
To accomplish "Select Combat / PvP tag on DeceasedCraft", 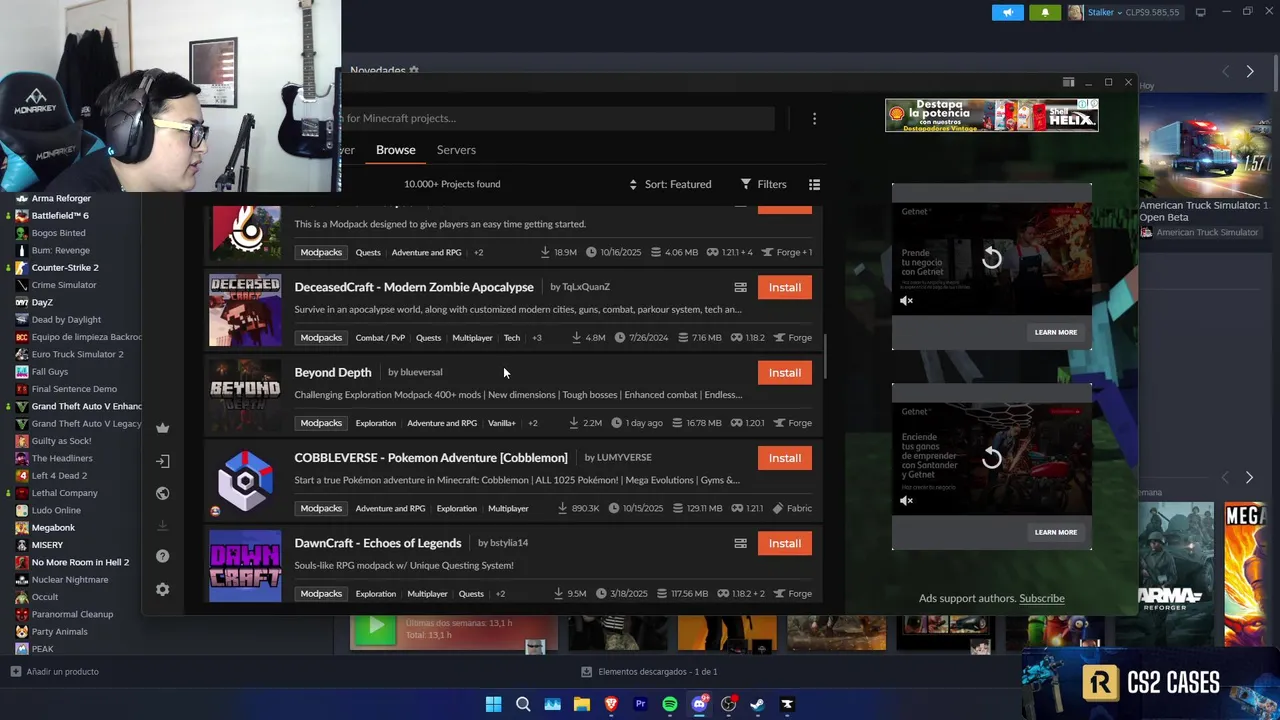I will coord(380,338).
